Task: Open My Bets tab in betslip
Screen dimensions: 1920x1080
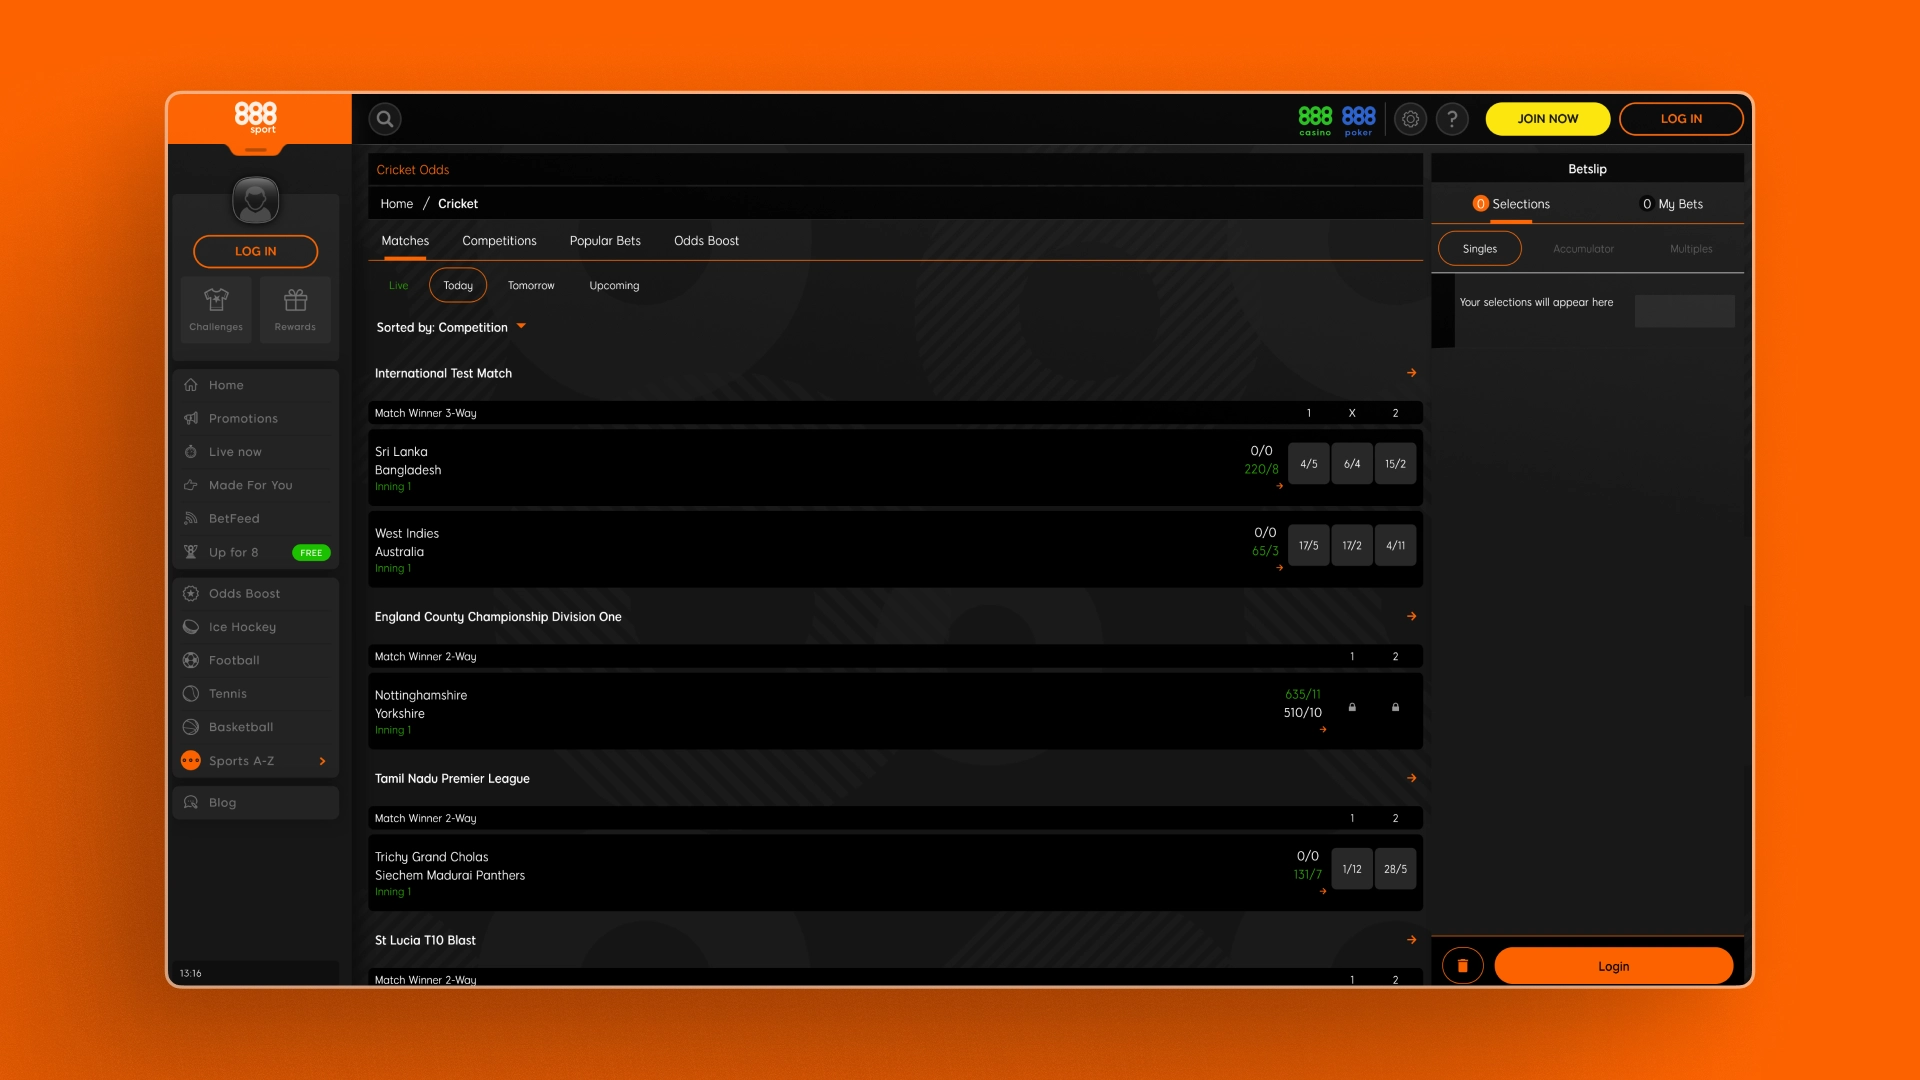Action: pyautogui.click(x=1673, y=204)
